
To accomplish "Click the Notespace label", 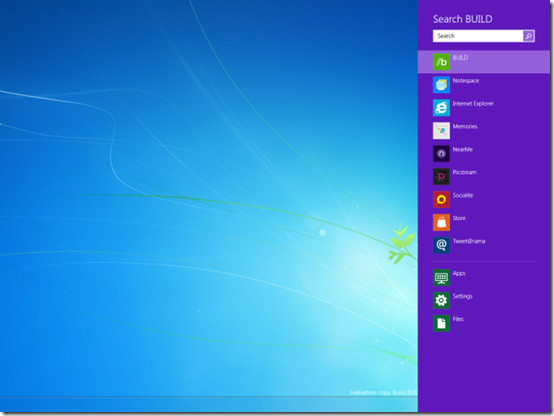I will click(x=466, y=81).
